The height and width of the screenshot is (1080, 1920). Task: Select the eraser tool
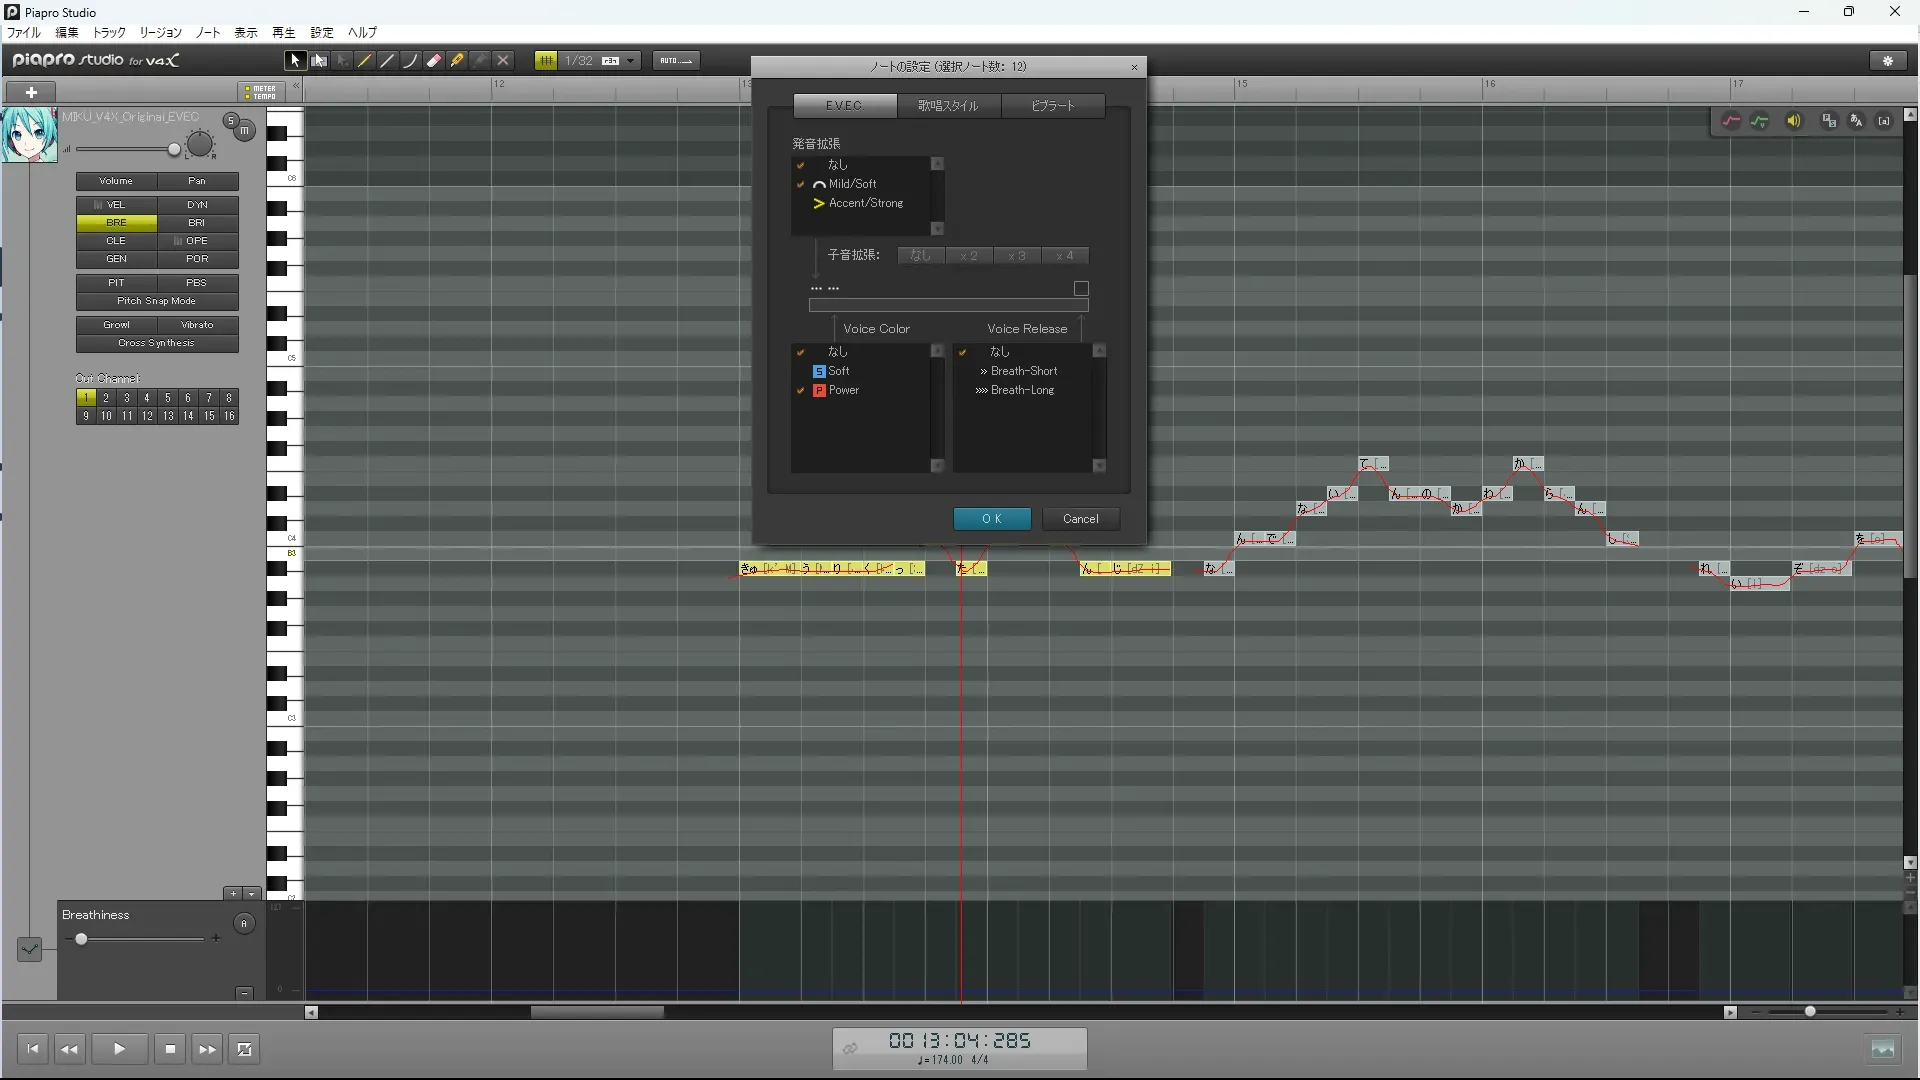[x=434, y=61]
